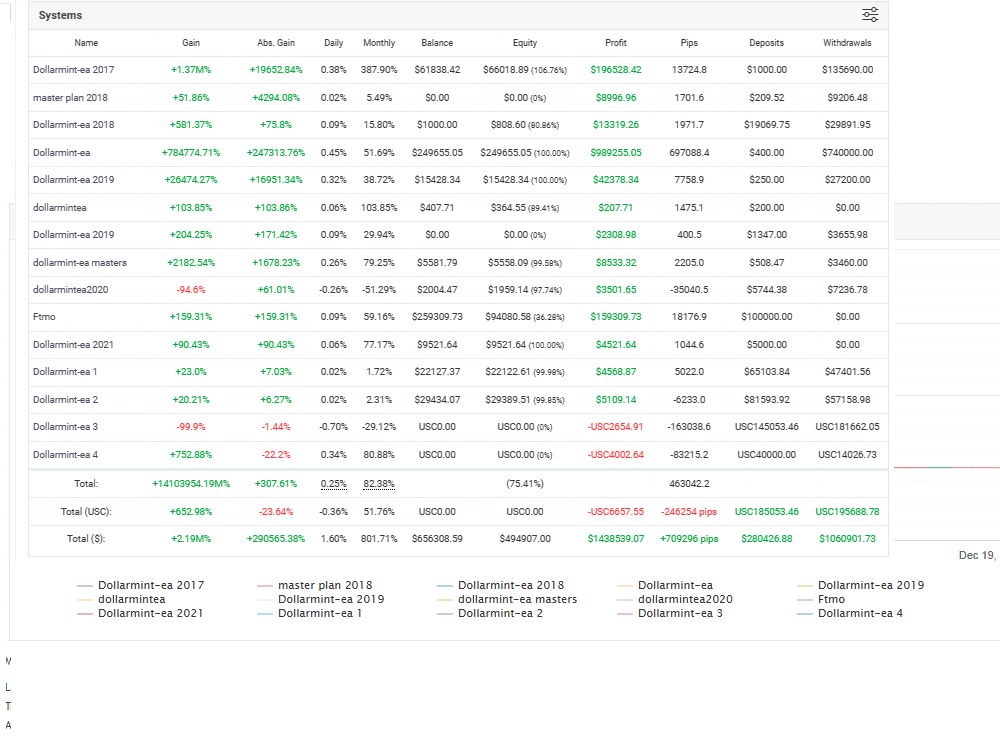Toggle Dollarmint-ea 2 legend entry
Viewport: 1000px width, 750px height.
pos(490,613)
